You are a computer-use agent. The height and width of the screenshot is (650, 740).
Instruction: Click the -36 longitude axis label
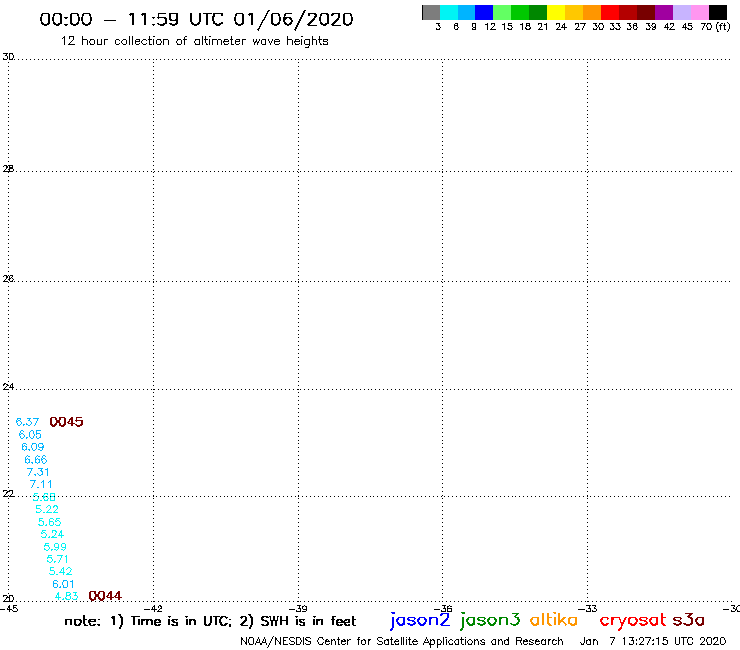(443, 609)
